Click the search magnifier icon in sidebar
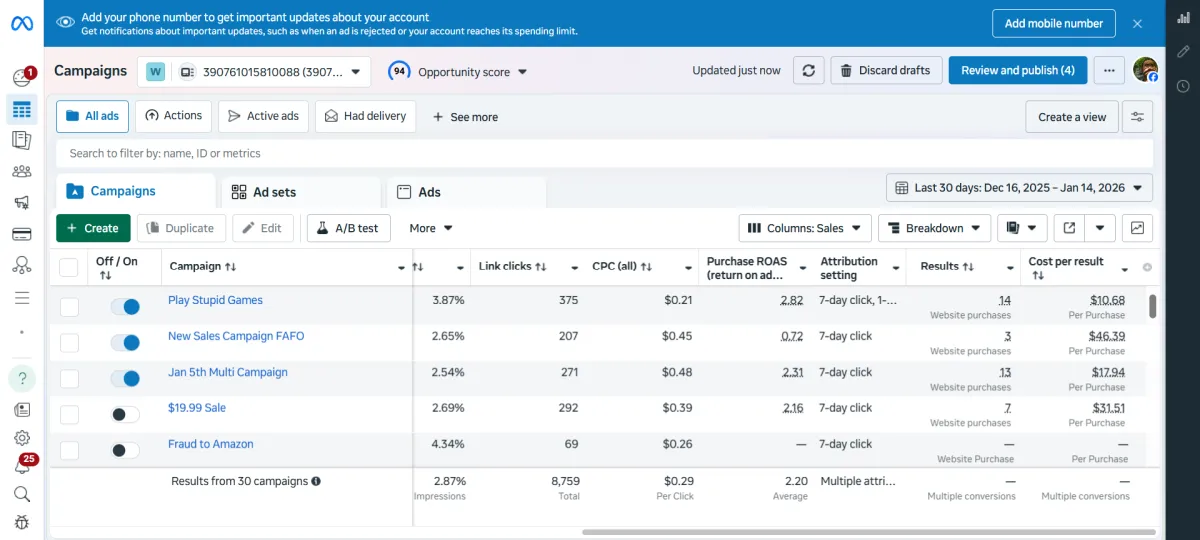This screenshot has height=540, width=1200. point(21,494)
